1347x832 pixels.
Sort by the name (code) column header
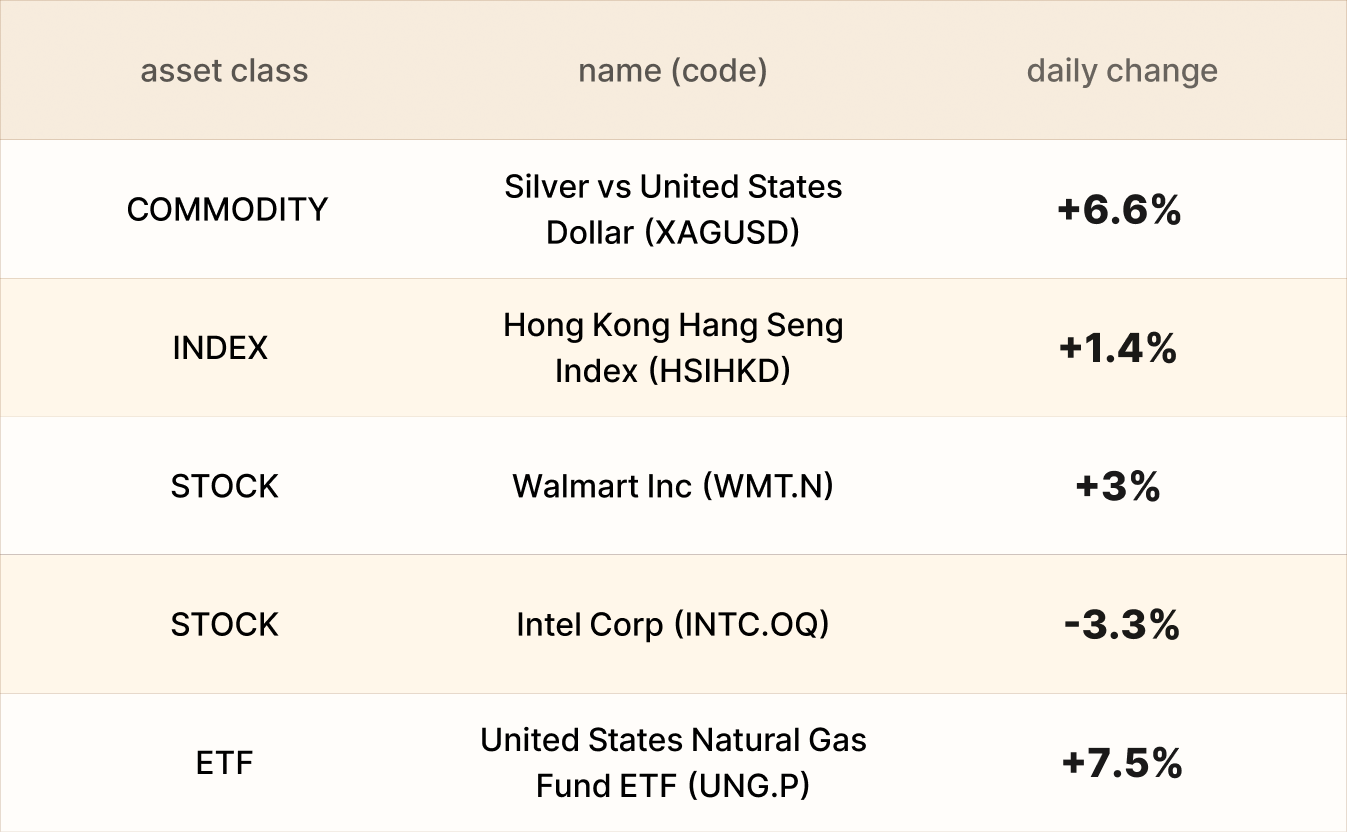coord(672,71)
